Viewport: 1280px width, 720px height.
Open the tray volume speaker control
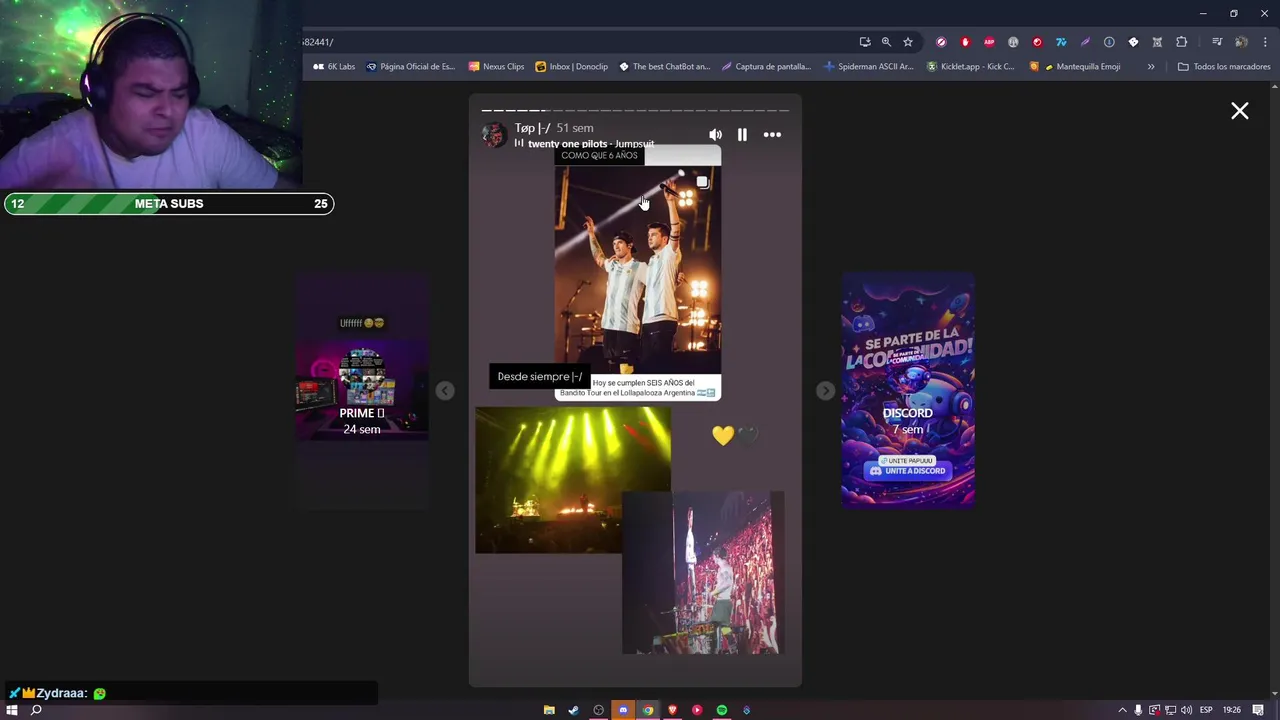point(1187,710)
